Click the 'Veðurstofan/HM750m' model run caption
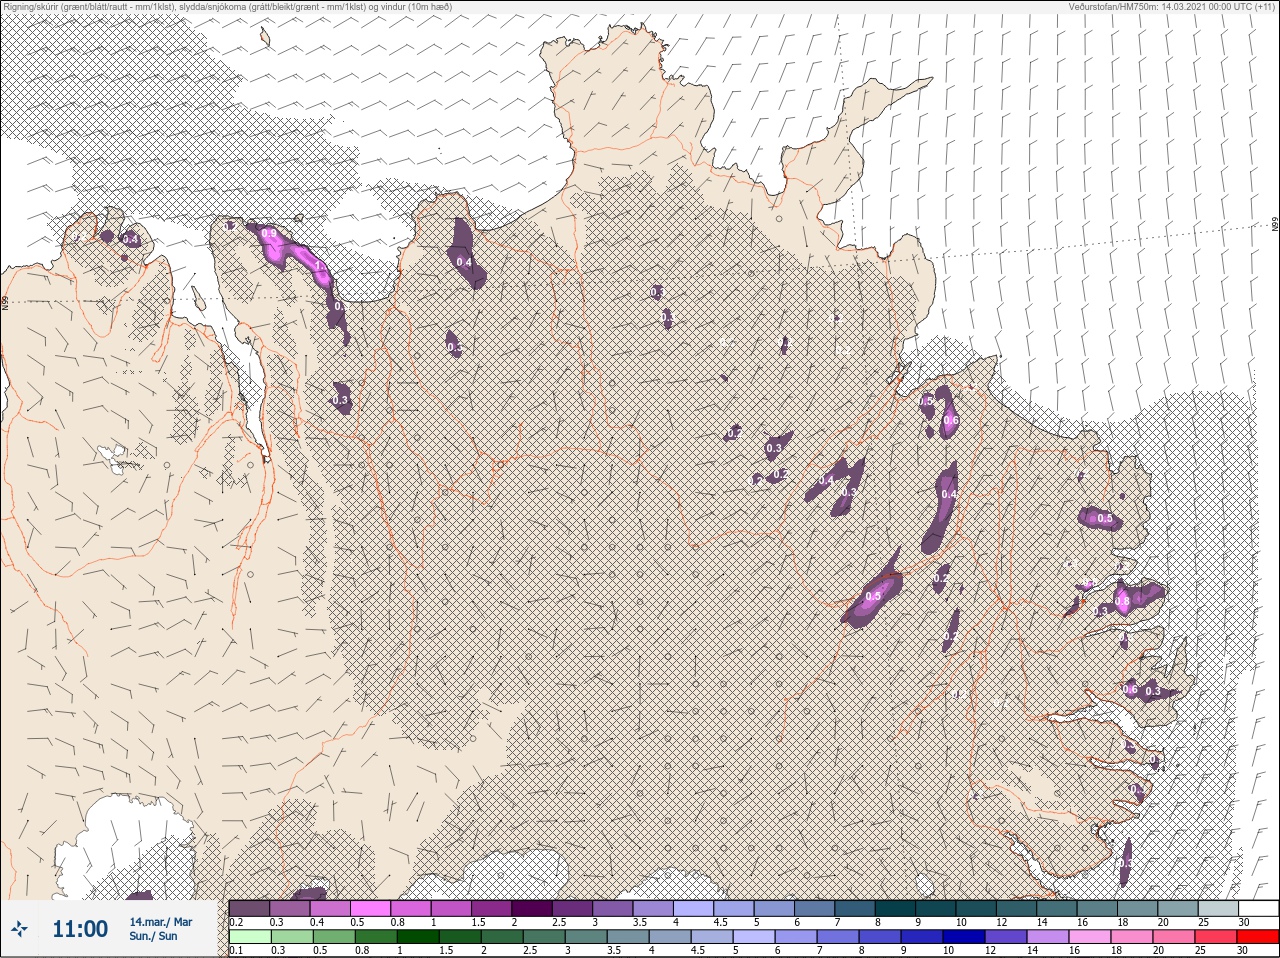 (x=1171, y=7)
